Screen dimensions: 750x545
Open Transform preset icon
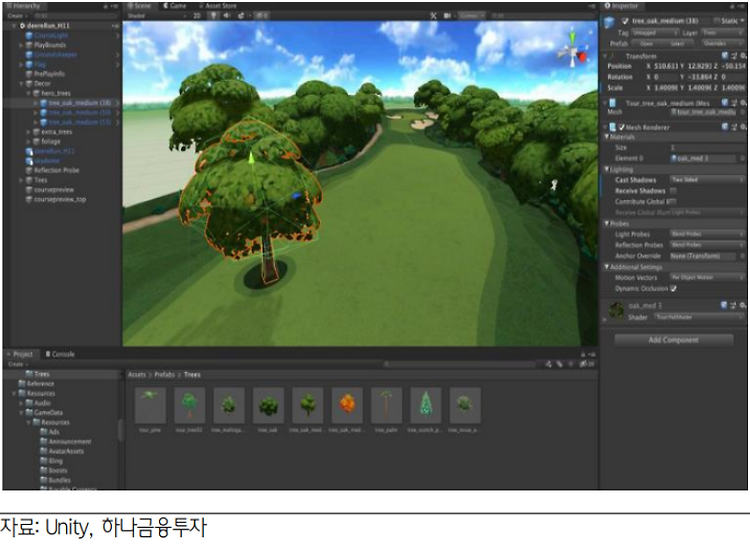click(x=734, y=56)
